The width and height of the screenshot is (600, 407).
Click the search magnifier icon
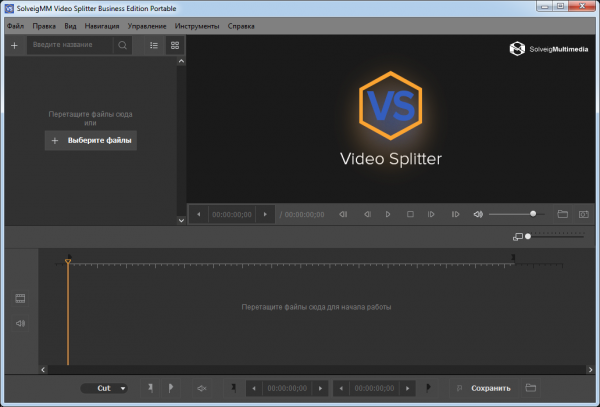[x=122, y=45]
